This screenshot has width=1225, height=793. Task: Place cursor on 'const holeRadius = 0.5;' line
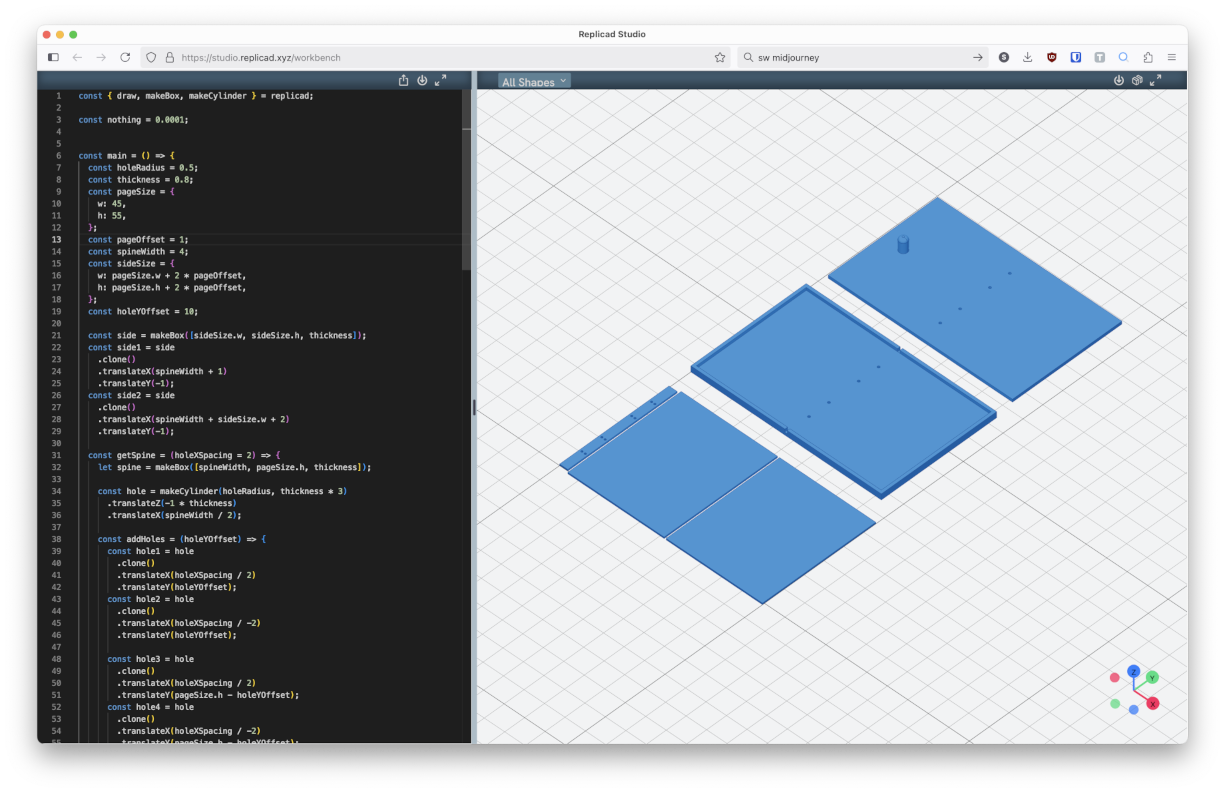click(x=143, y=167)
